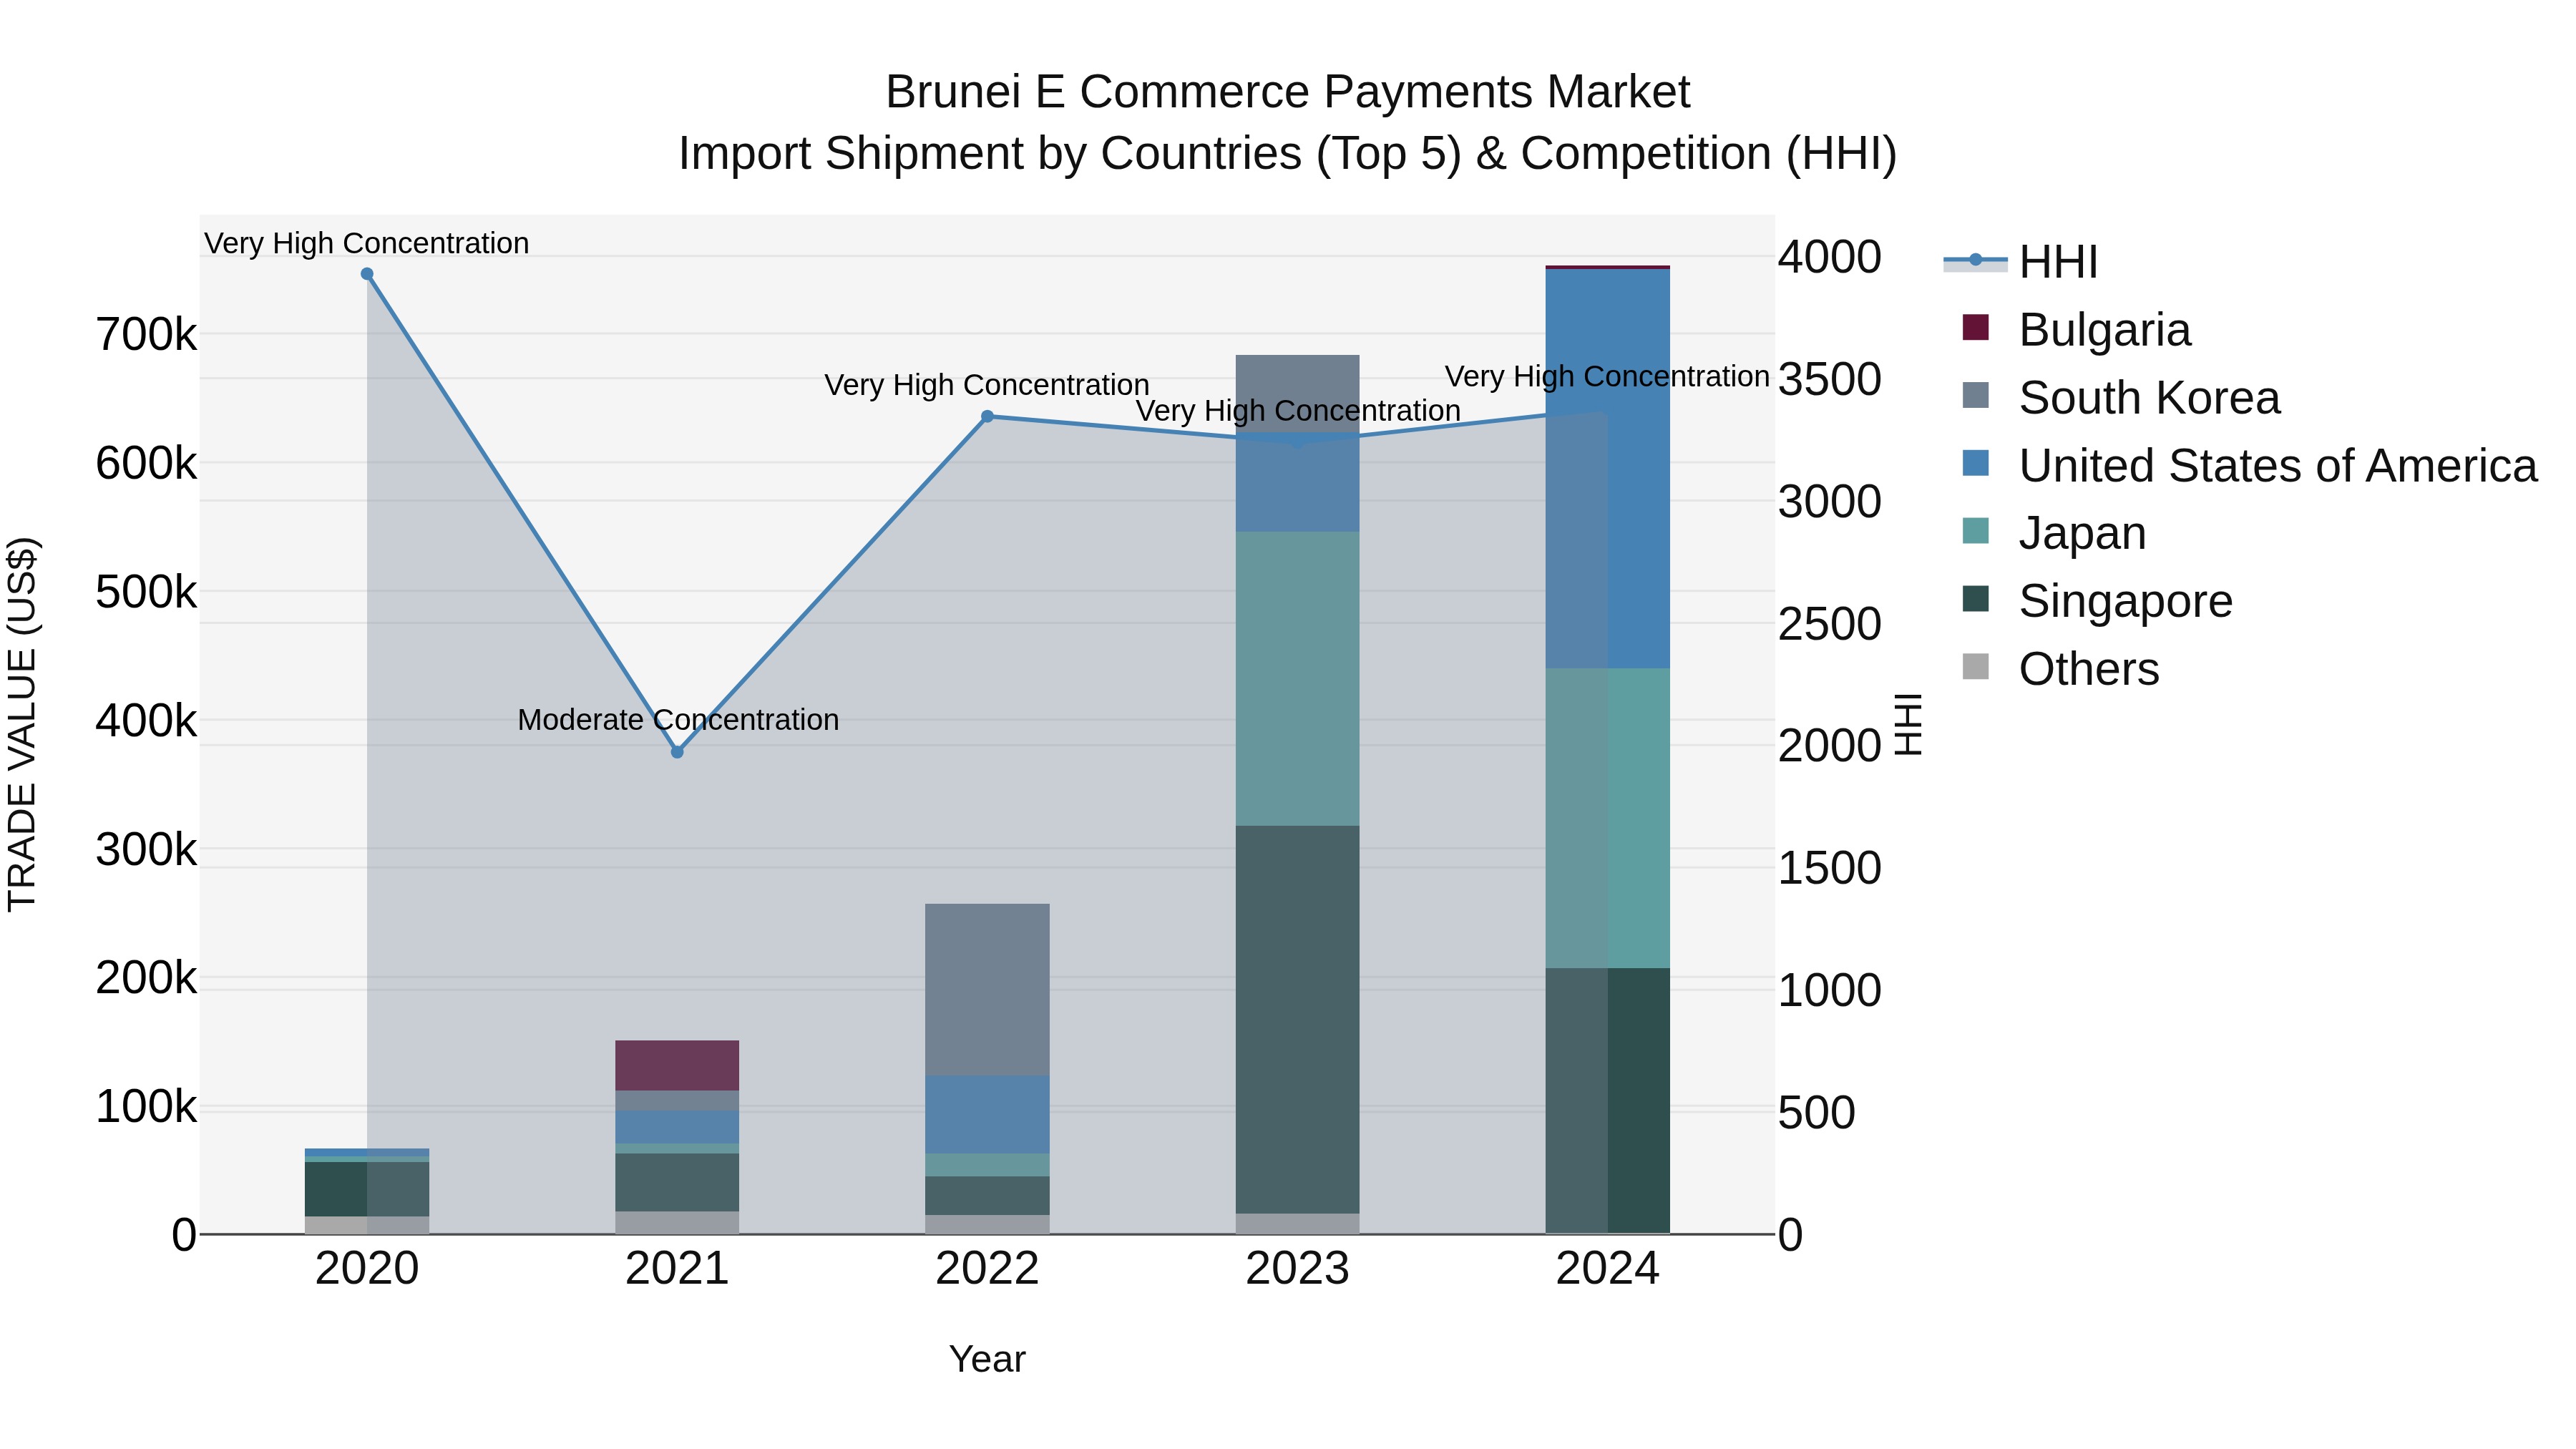Toggle the Singapore legend entry
This screenshot has height=1449, width=2576.
pos(2097,601)
